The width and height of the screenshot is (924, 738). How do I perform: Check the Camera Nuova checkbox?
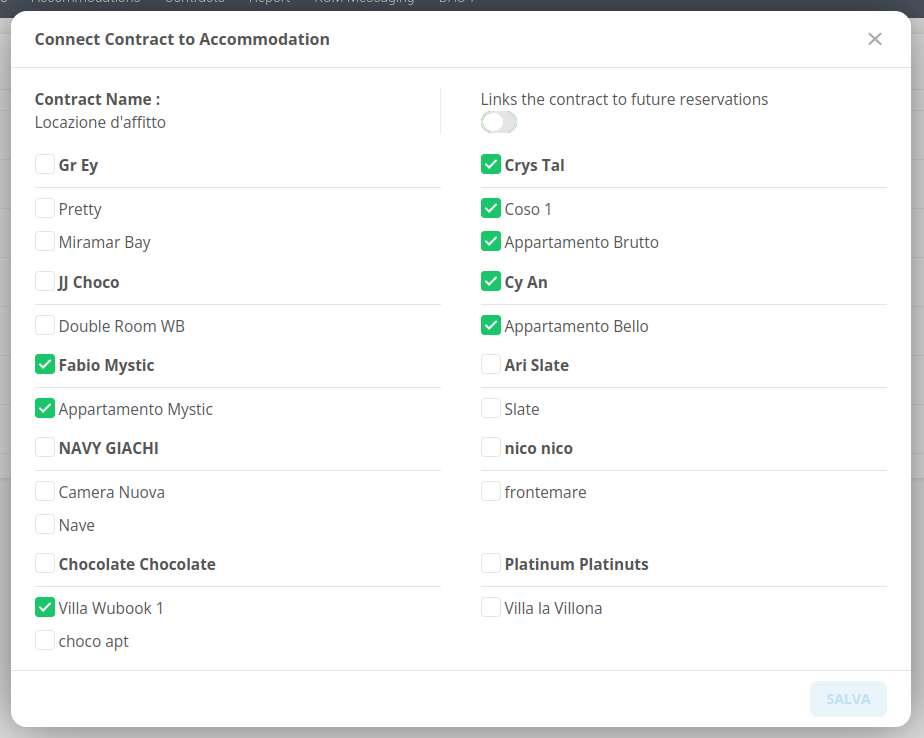[x=45, y=491]
